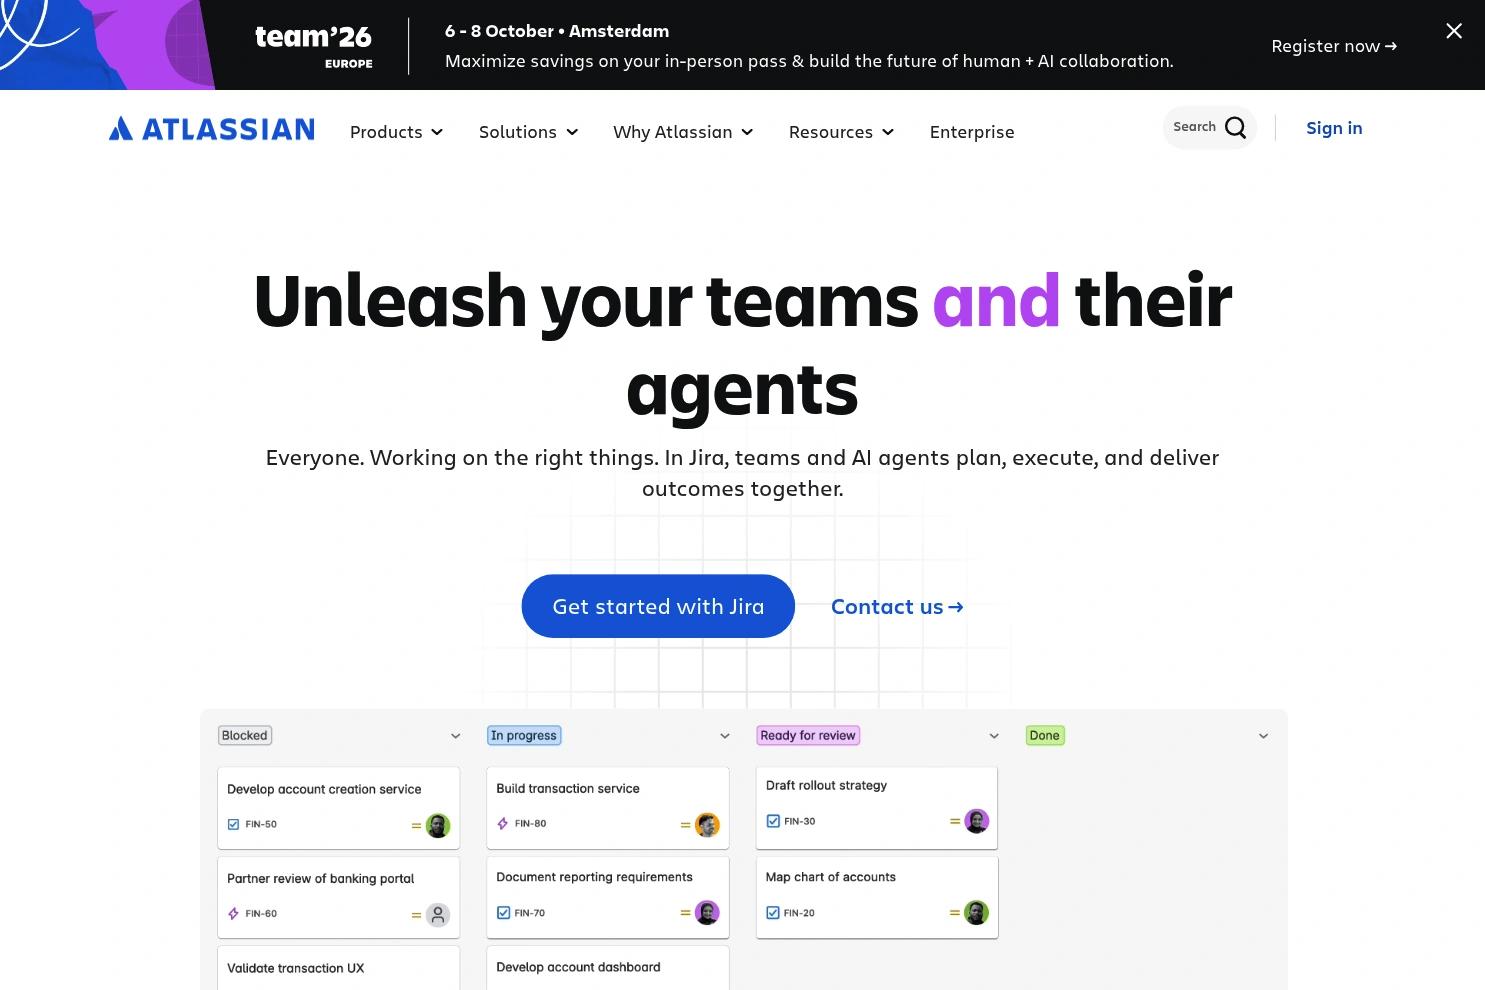Click the unassigned avatar on the FIN-60 card

pos(438,915)
